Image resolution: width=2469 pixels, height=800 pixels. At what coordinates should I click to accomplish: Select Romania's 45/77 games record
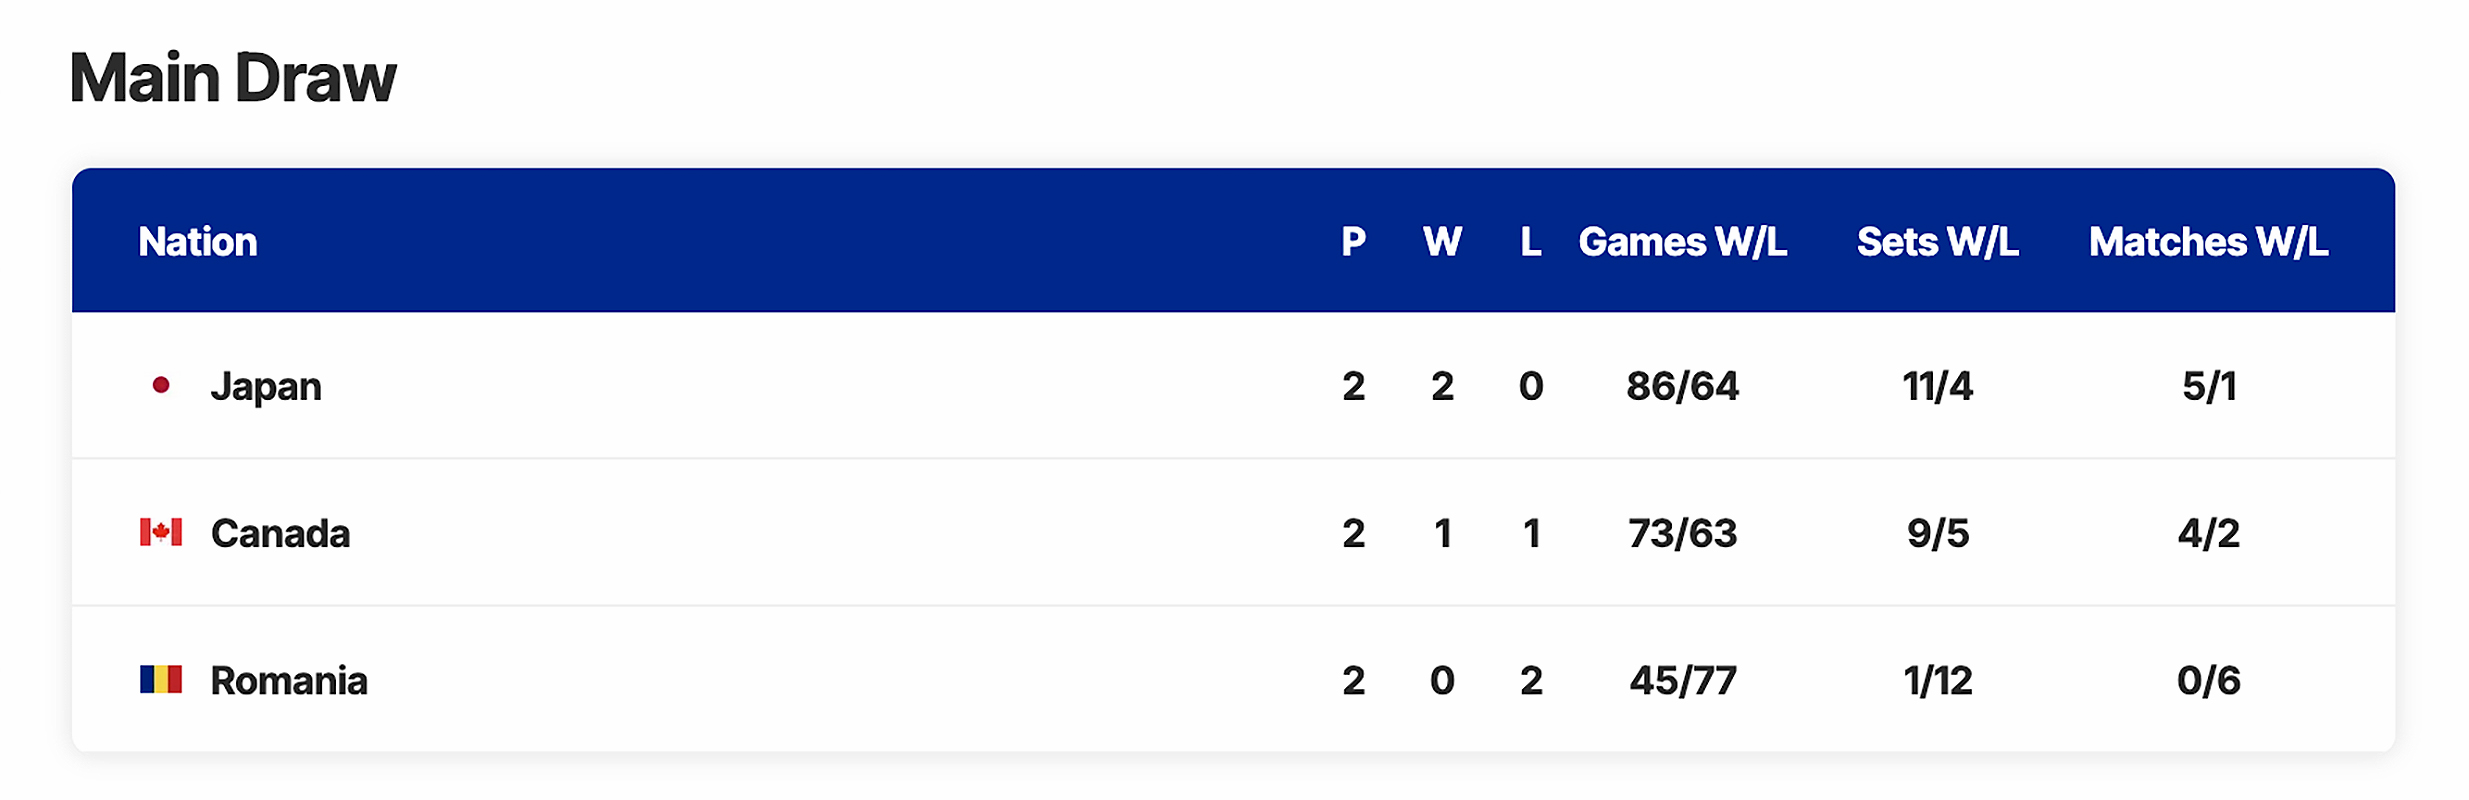1682,680
